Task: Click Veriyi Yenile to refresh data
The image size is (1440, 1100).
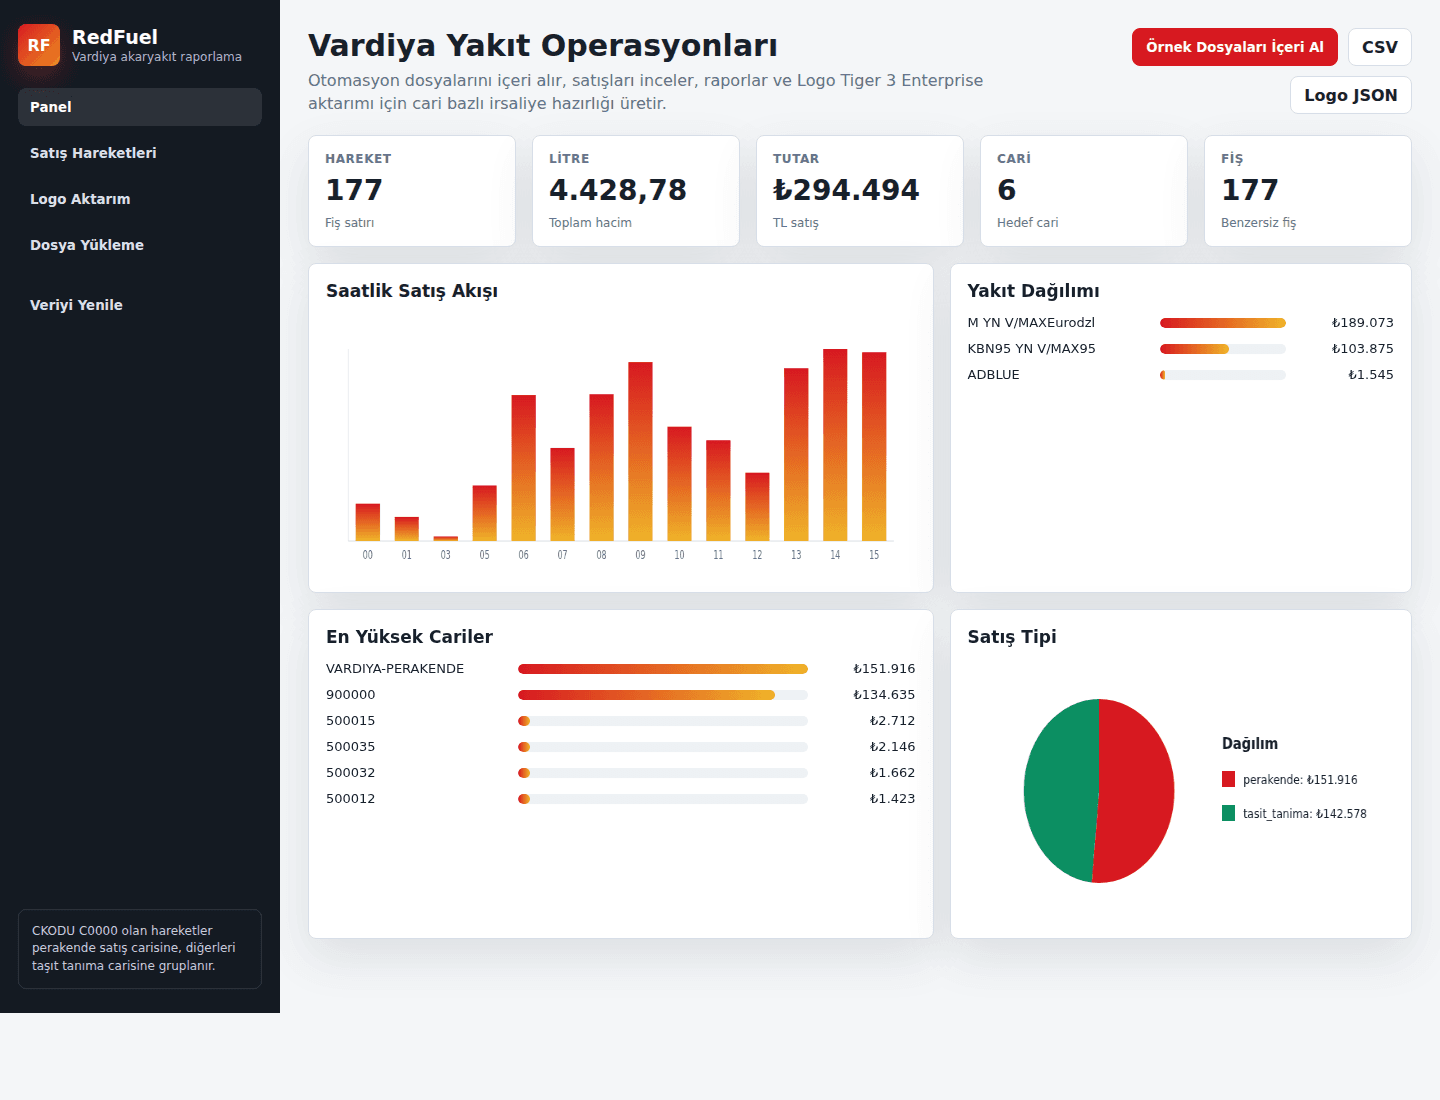Action: (140, 305)
